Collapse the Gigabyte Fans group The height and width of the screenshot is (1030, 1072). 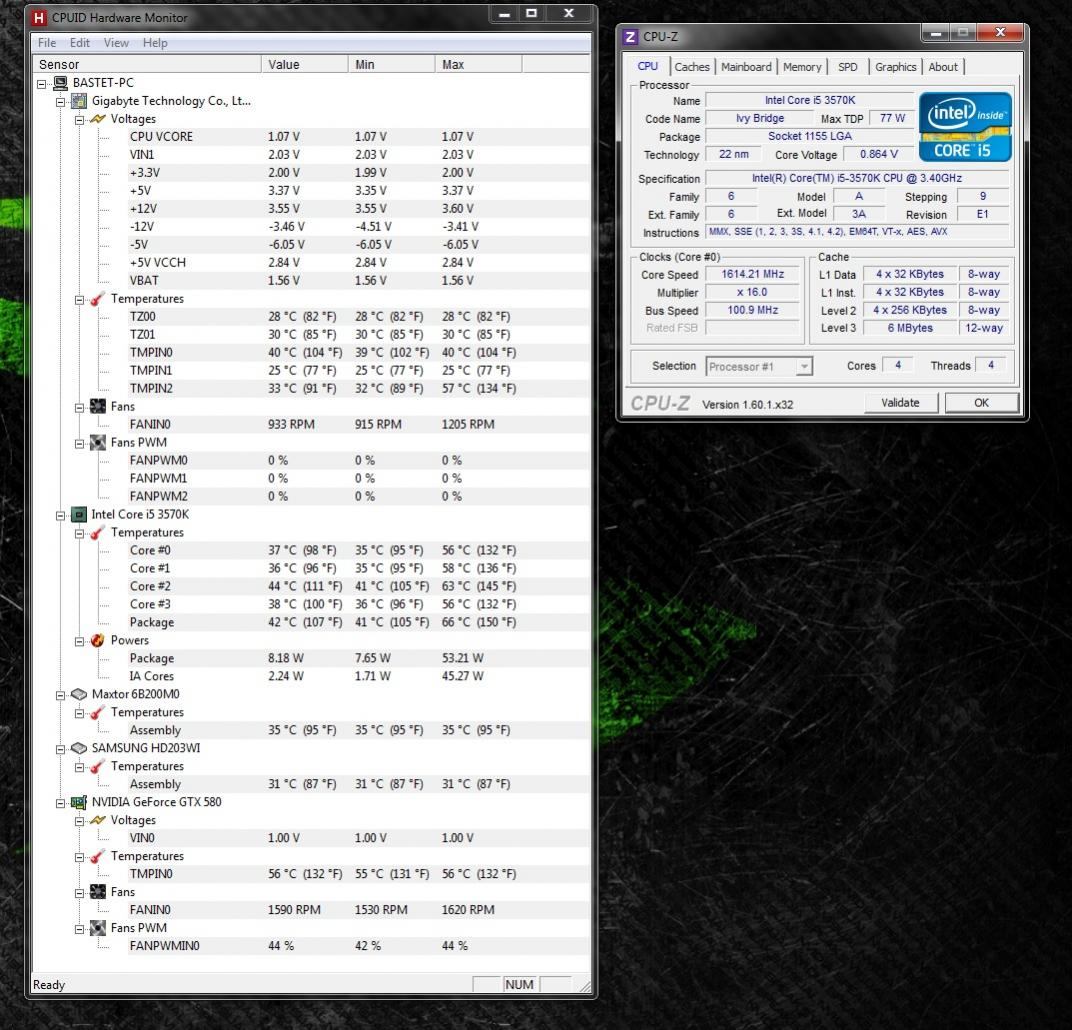coord(79,408)
